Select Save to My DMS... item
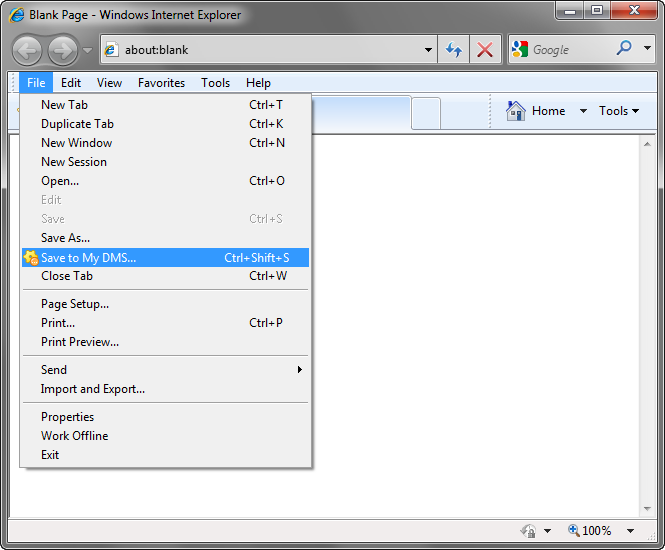This screenshot has height=550, width=665. (165, 257)
